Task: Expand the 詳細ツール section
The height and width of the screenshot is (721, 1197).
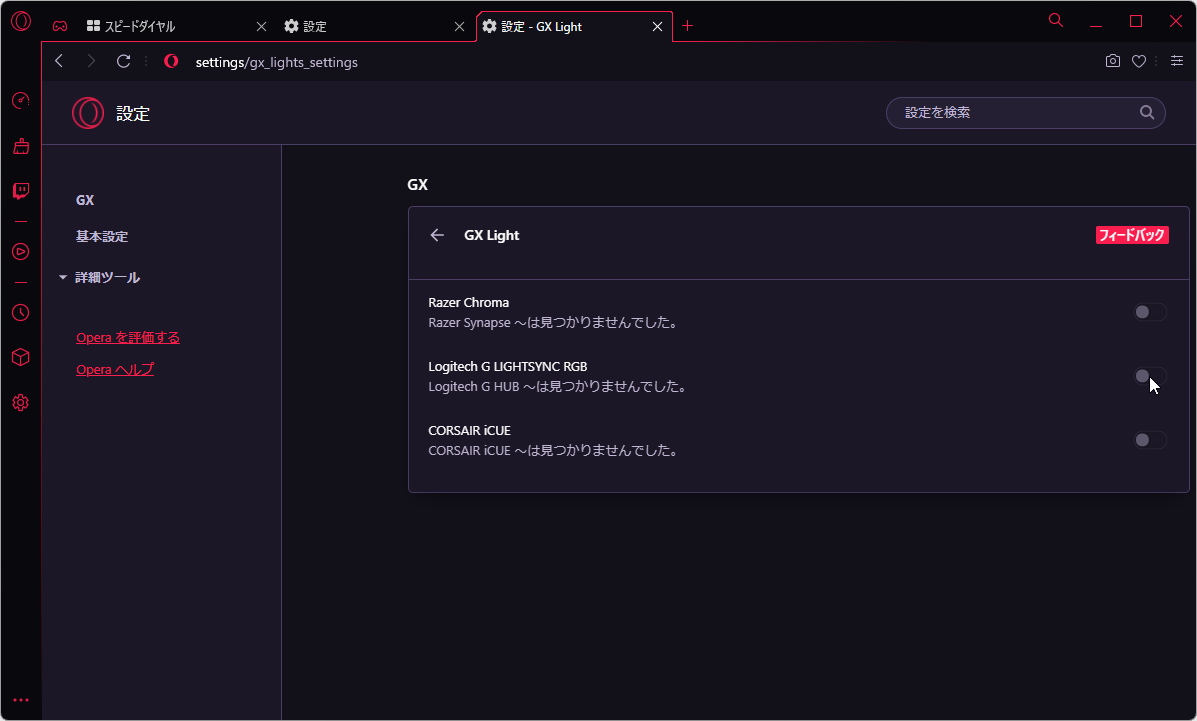Action: click(x=99, y=277)
